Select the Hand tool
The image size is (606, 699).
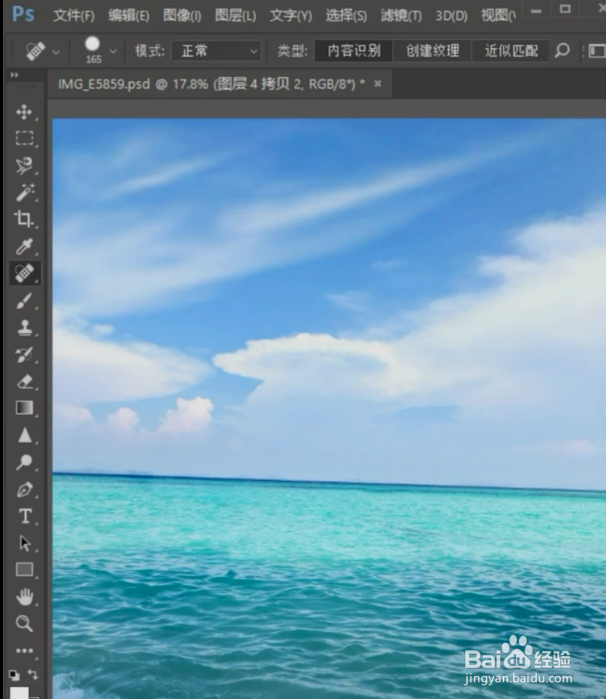[x=24, y=596]
